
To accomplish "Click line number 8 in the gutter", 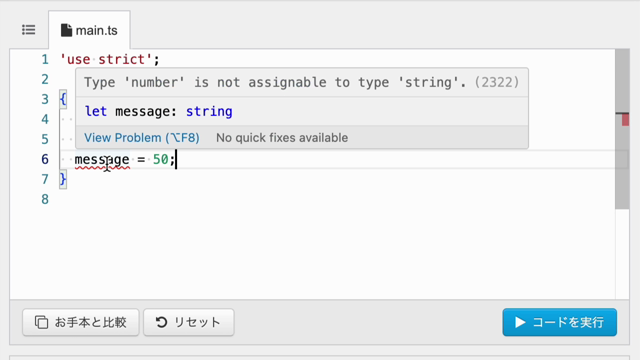I will point(45,199).
